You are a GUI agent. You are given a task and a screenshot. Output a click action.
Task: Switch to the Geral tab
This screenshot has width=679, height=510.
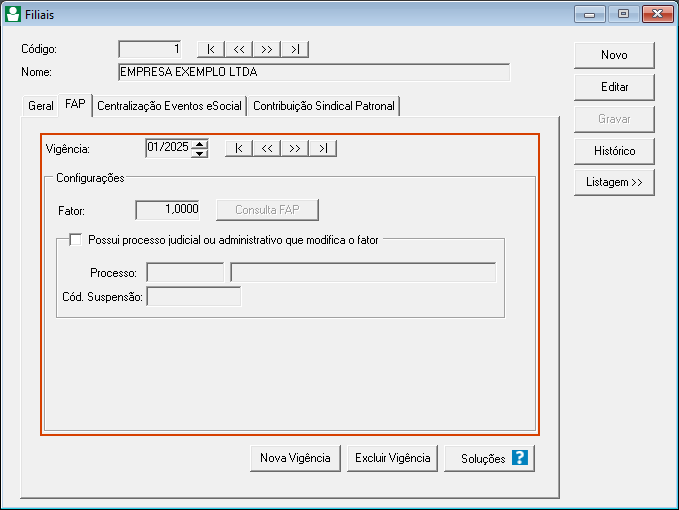[41, 105]
